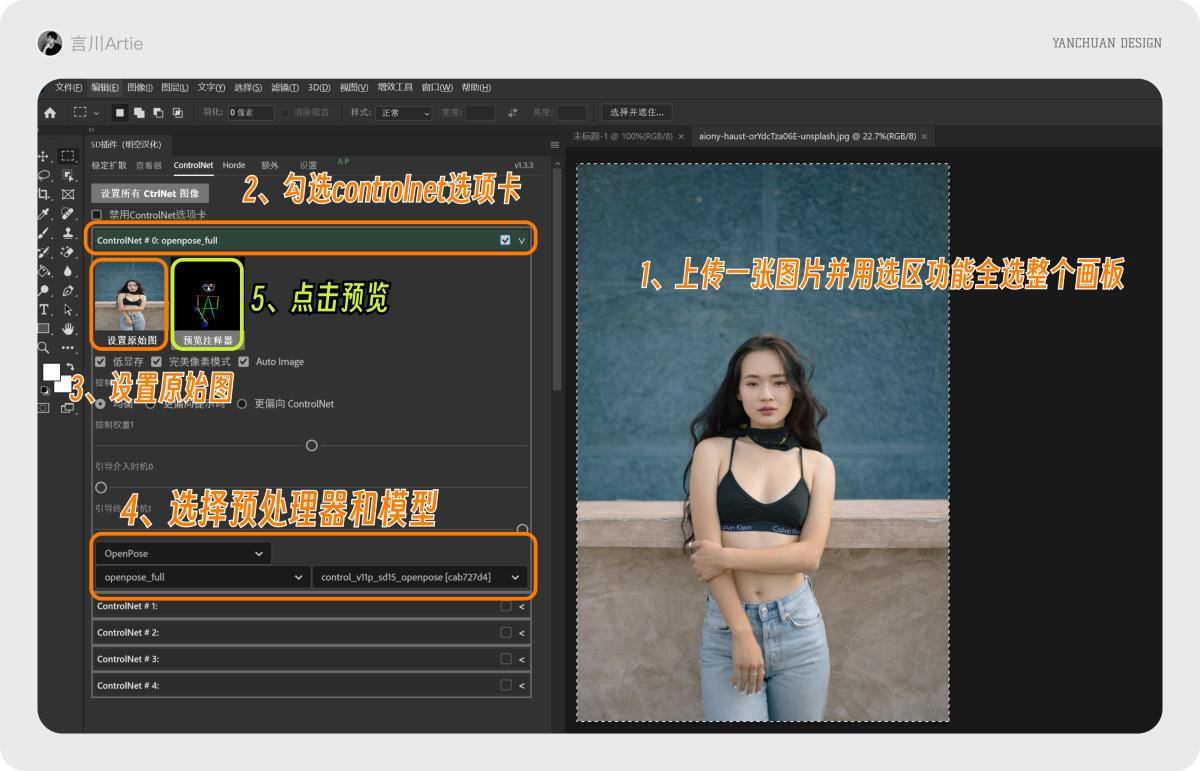Click the 设置所有 CtrlNet 图像 button

pyautogui.click(x=150, y=193)
